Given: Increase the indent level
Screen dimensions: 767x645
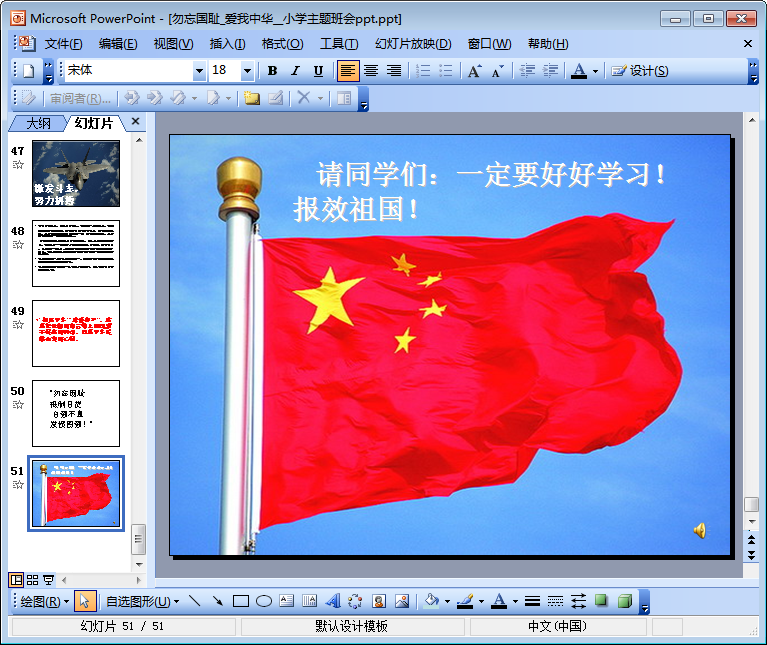Looking at the screenshot, I should 550,71.
